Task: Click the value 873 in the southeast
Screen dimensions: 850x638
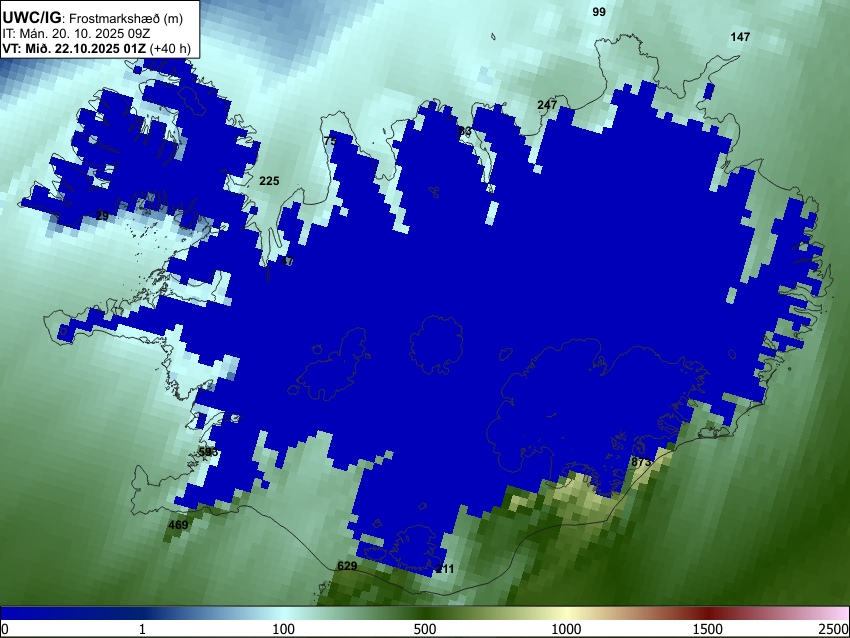Action: click(x=641, y=462)
